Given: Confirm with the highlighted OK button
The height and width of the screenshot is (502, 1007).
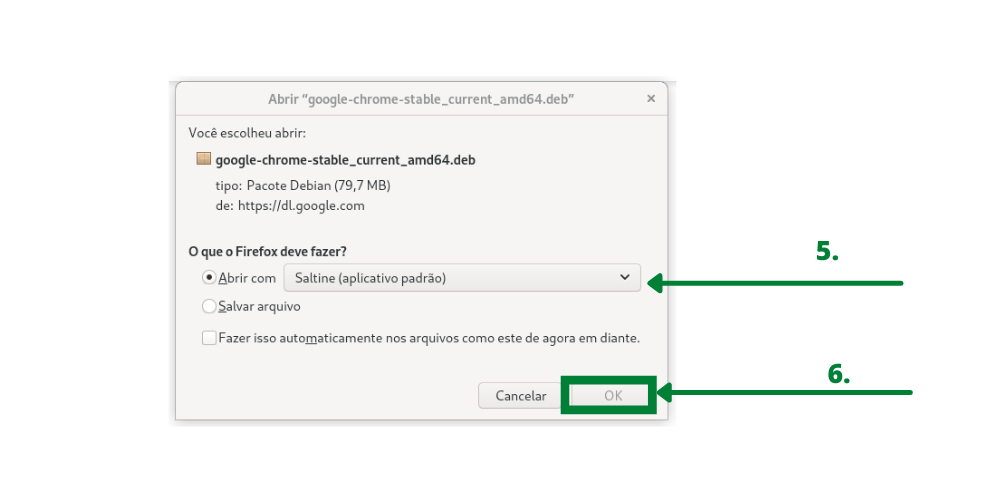Looking at the screenshot, I should tap(613, 396).
